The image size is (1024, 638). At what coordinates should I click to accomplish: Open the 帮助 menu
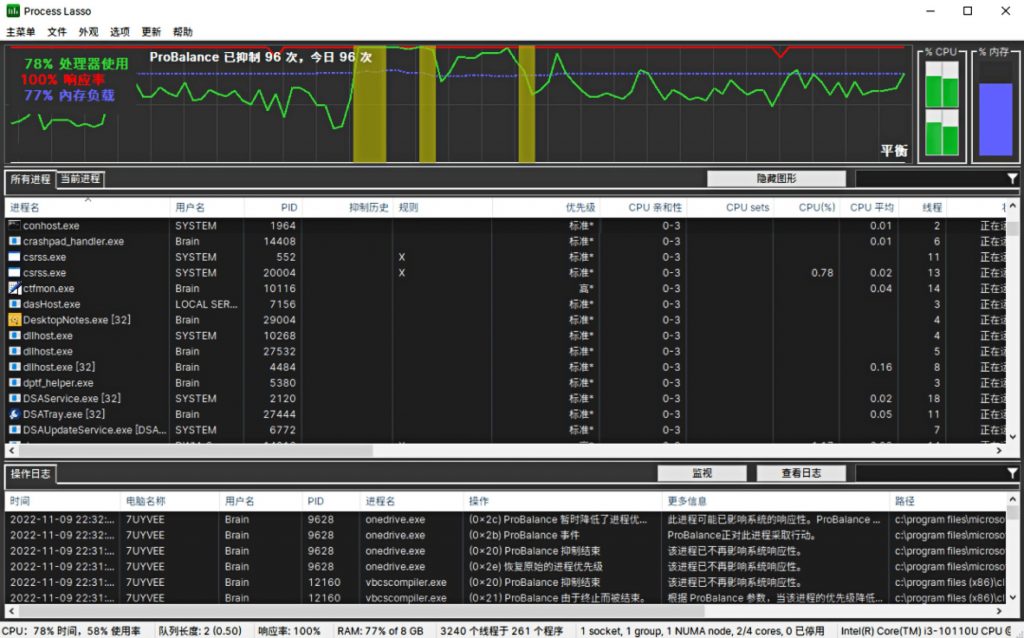click(x=183, y=32)
